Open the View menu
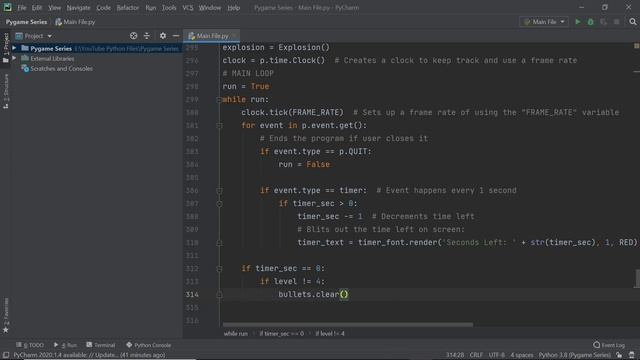The height and width of the screenshot is (360, 640). 54,8
